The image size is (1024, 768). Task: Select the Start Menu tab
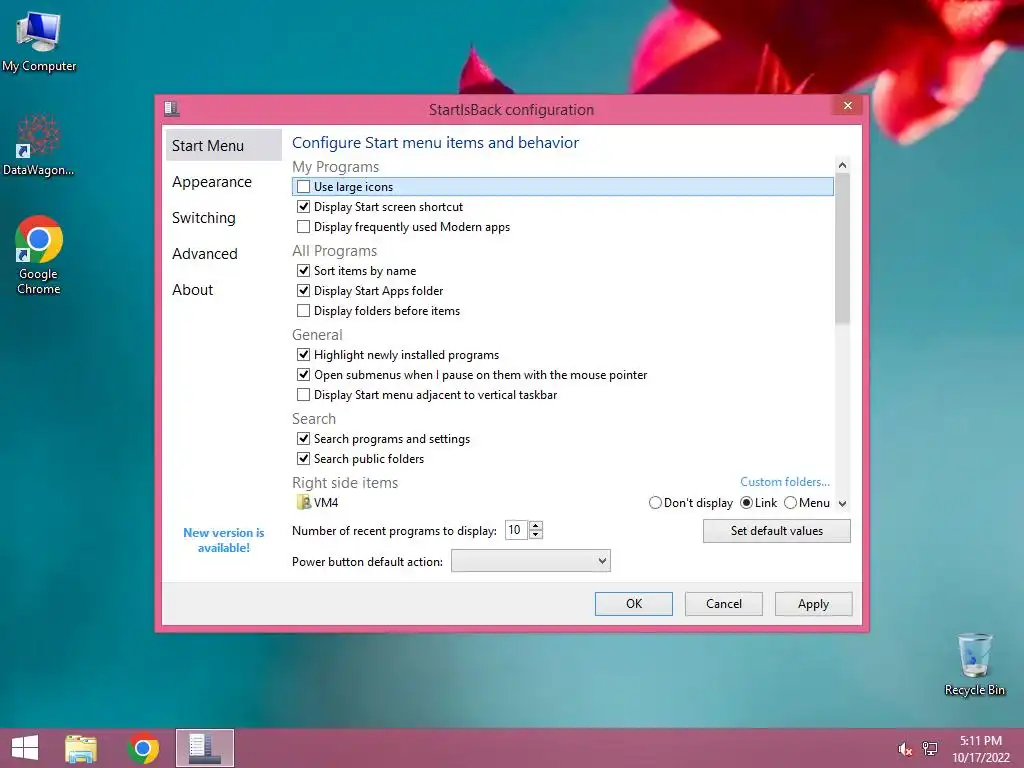223,145
